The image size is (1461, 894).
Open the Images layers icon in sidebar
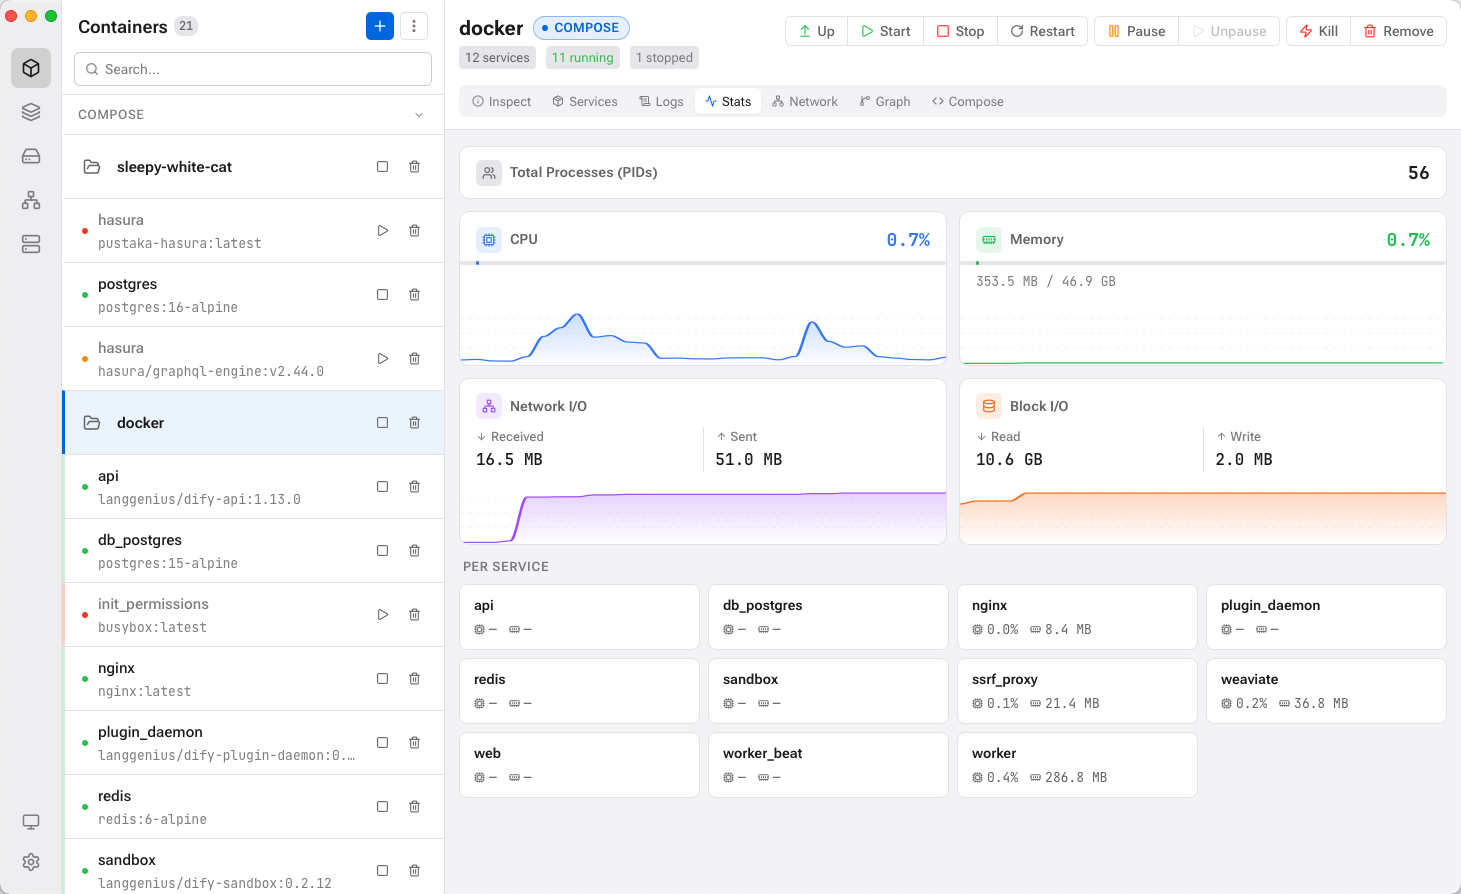[30, 112]
